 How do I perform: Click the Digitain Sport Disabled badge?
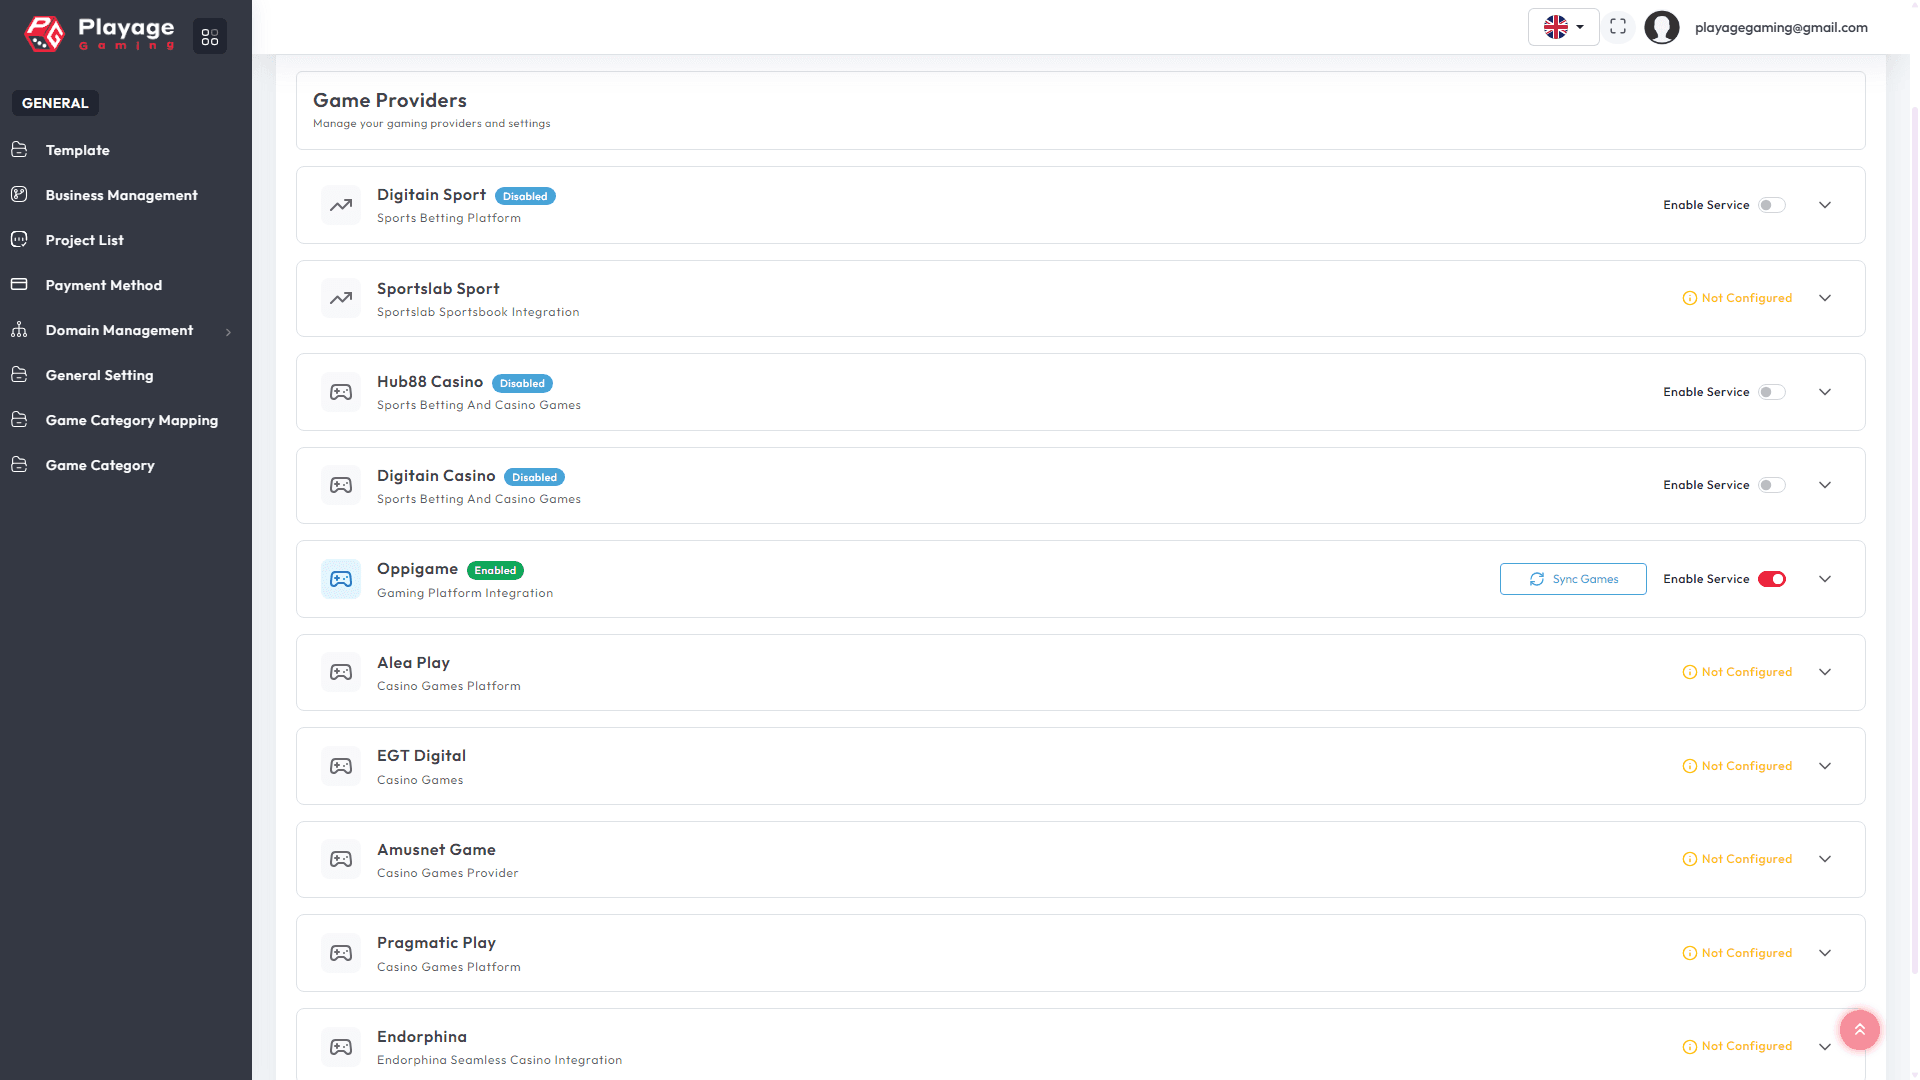pos(525,196)
